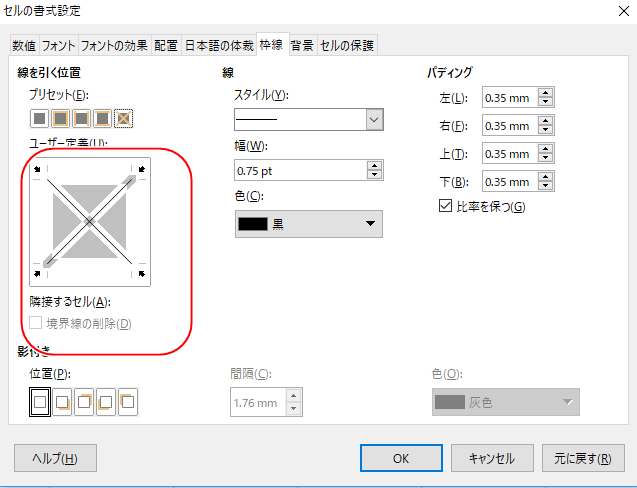Click the 左 padding input field
The width and height of the screenshot is (637, 488).
510,98
